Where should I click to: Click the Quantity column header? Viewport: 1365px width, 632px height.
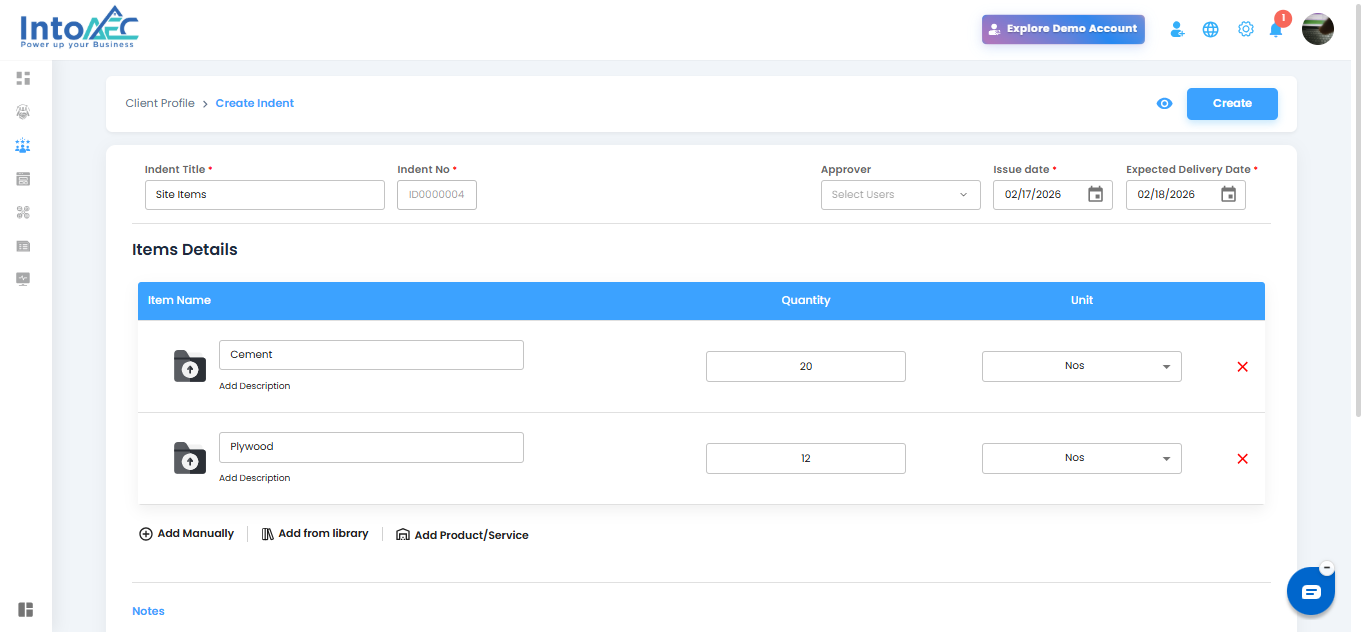pos(806,300)
